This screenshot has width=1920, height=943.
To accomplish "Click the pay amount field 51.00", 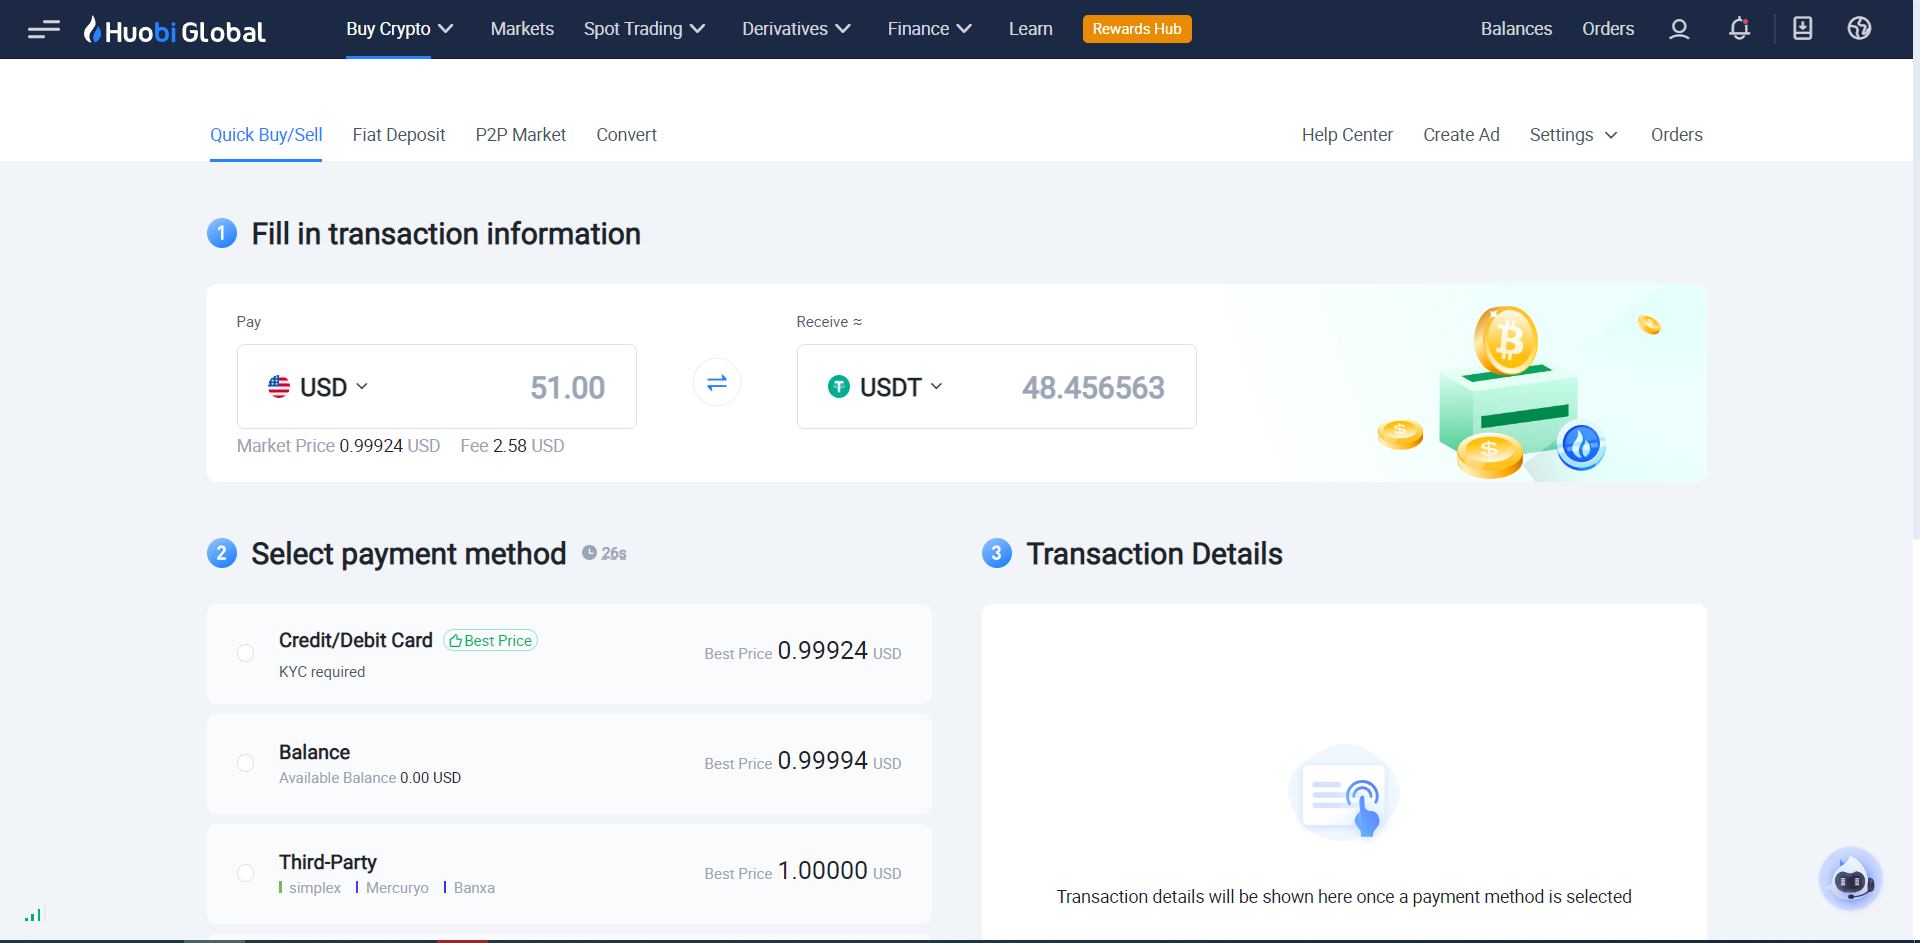I will point(567,388).
